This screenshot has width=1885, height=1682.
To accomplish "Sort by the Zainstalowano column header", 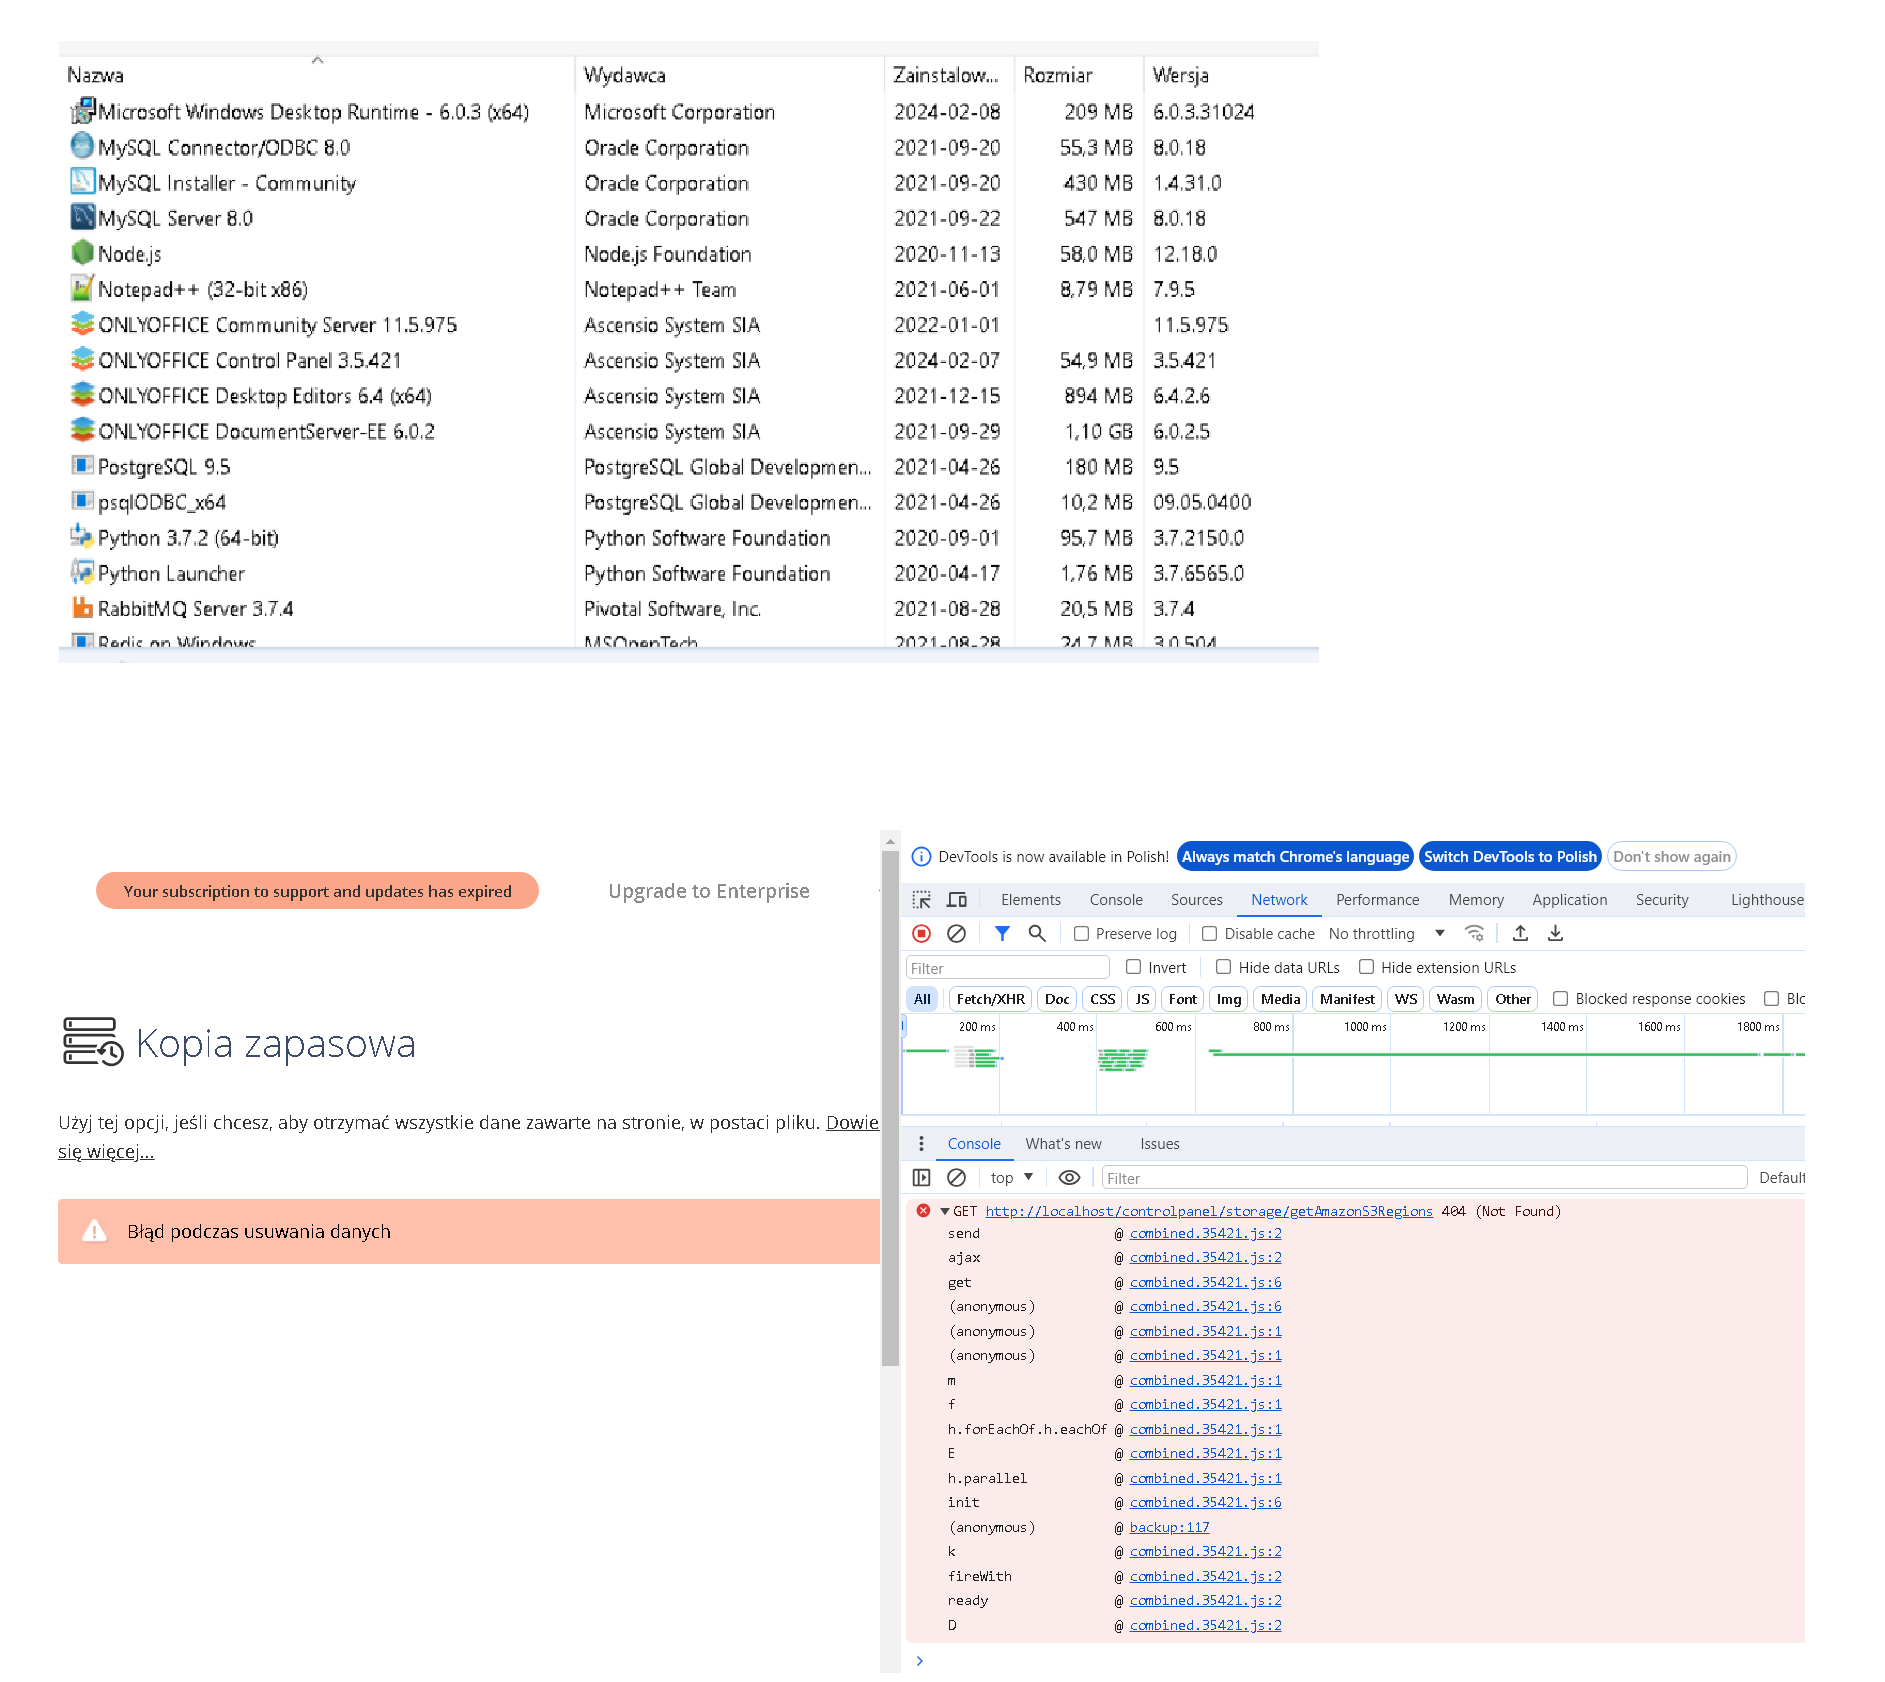I will pyautogui.click(x=950, y=75).
